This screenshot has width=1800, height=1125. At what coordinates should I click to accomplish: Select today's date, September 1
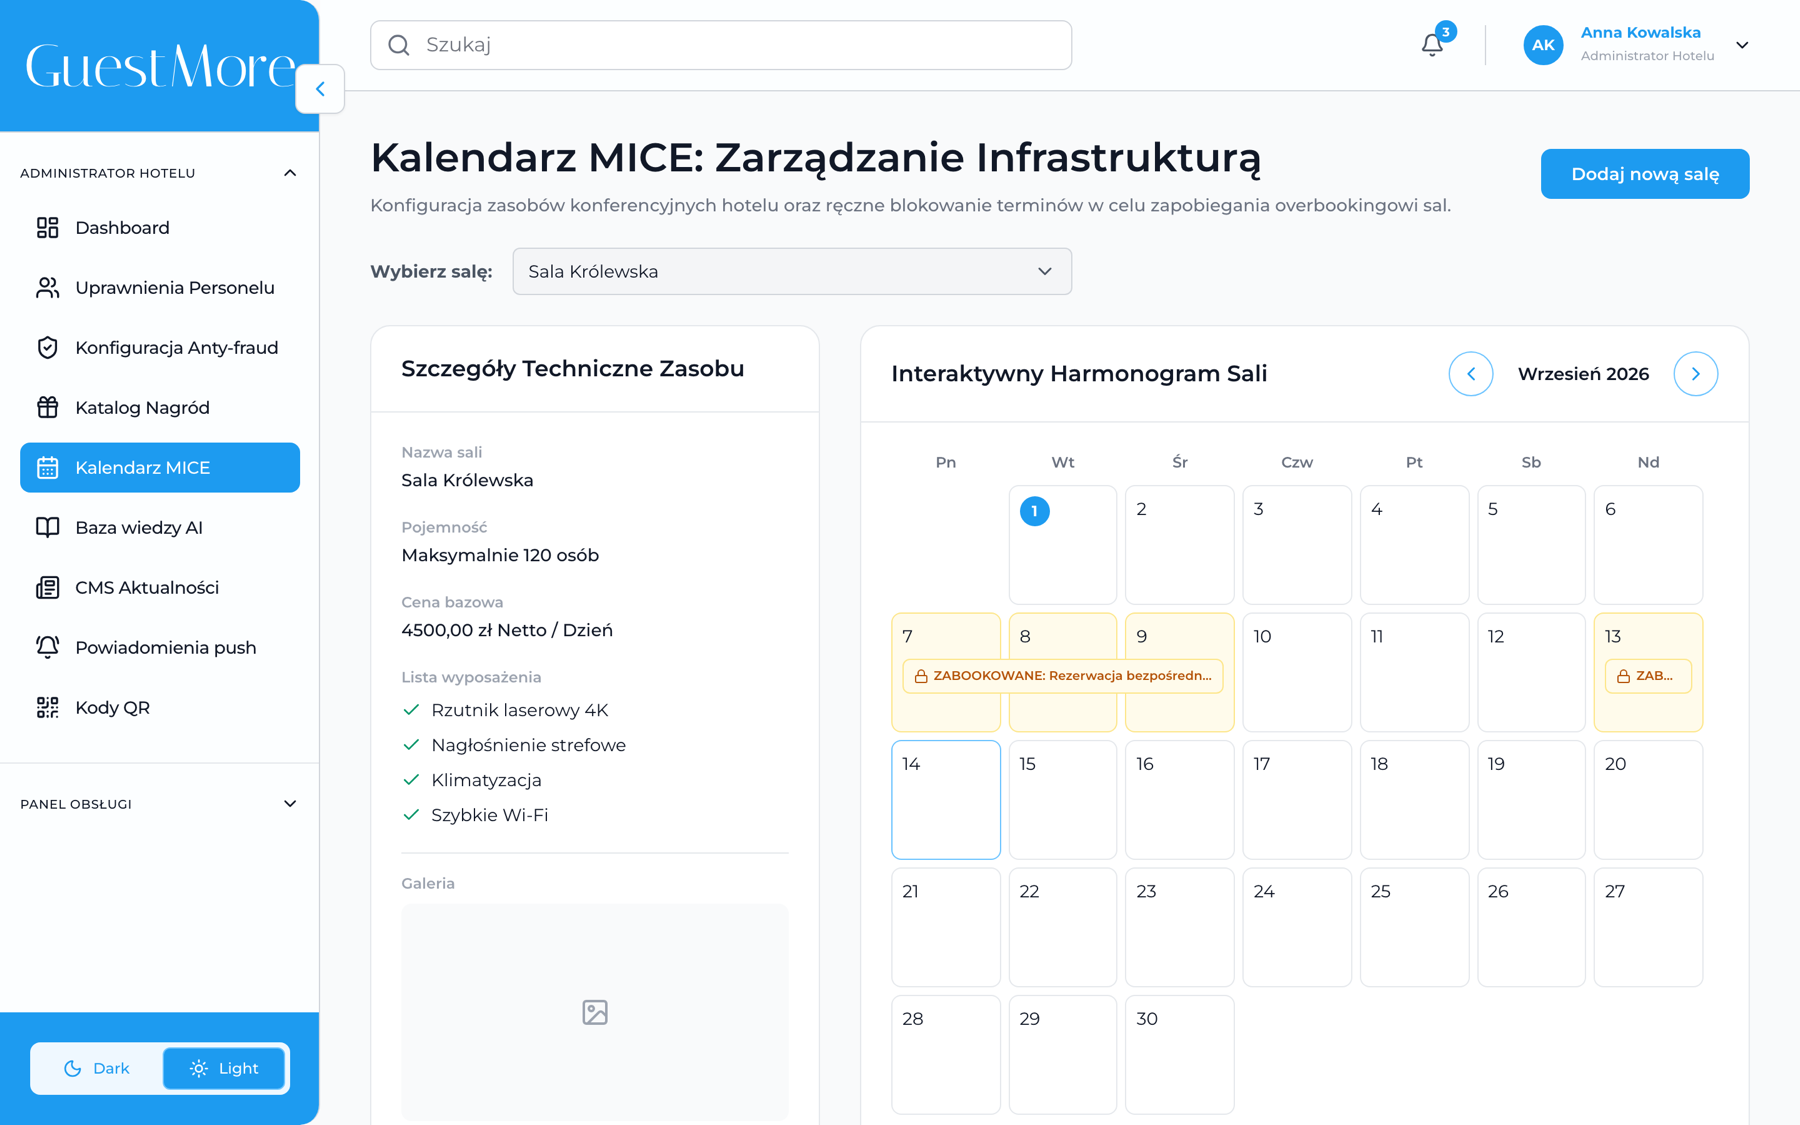pos(1063,545)
